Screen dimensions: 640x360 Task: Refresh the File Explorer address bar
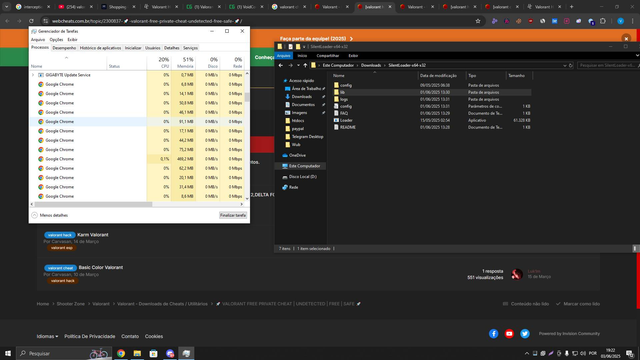[x=571, y=65]
